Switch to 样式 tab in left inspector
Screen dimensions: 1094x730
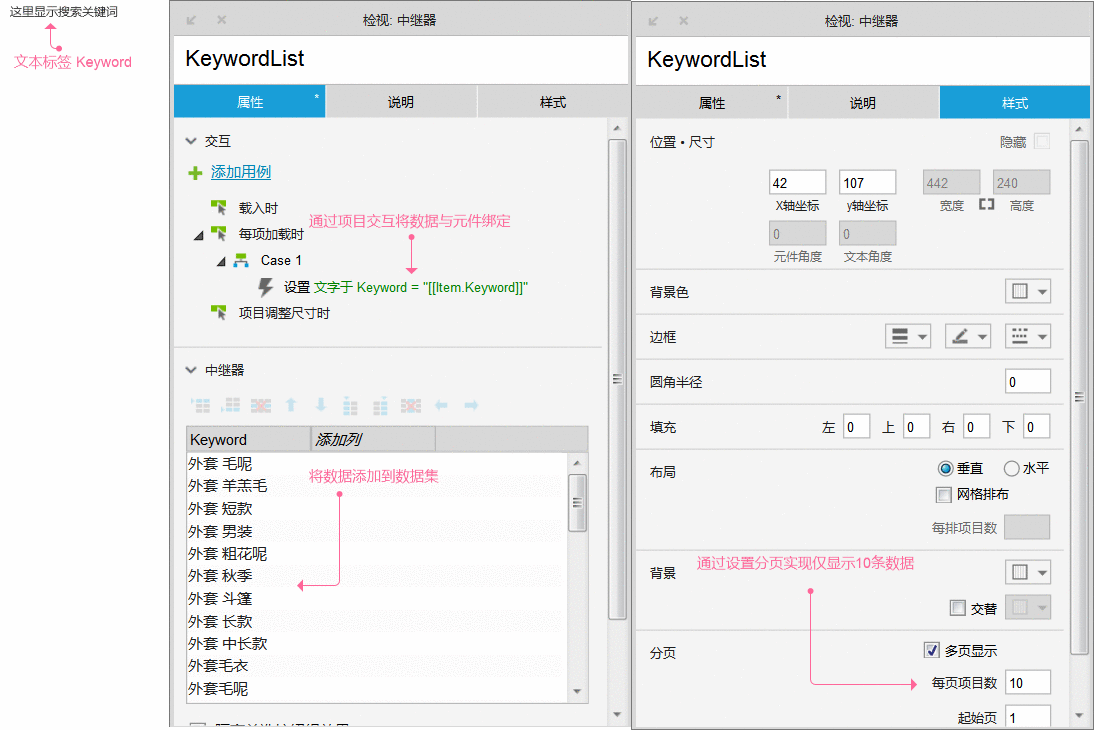pyautogui.click(x=553, y=102)
